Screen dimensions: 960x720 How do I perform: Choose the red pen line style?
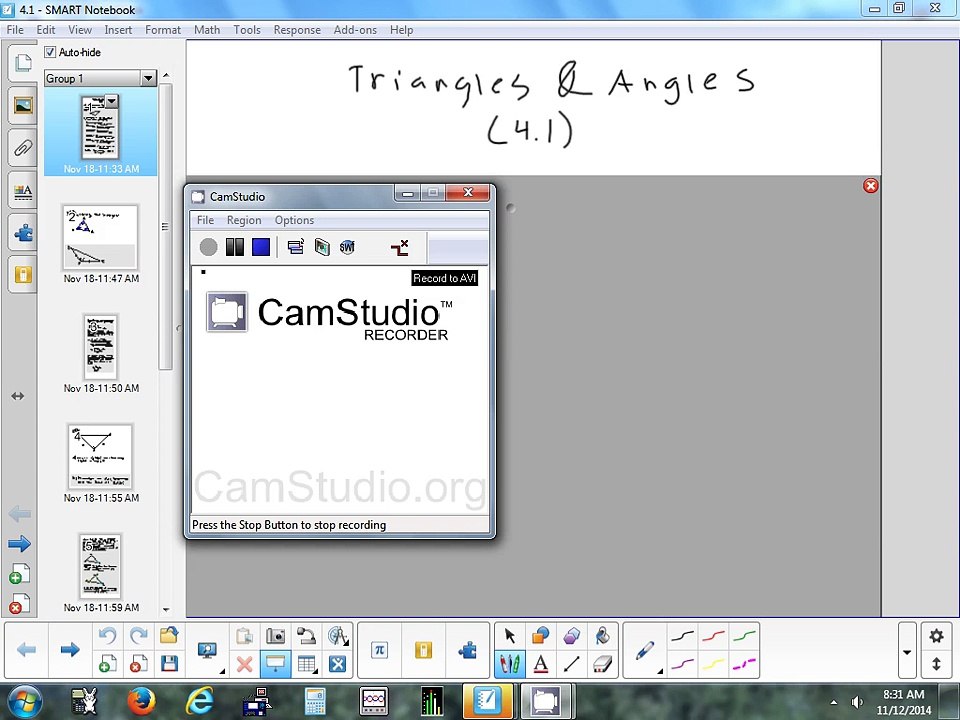point(713,636)
